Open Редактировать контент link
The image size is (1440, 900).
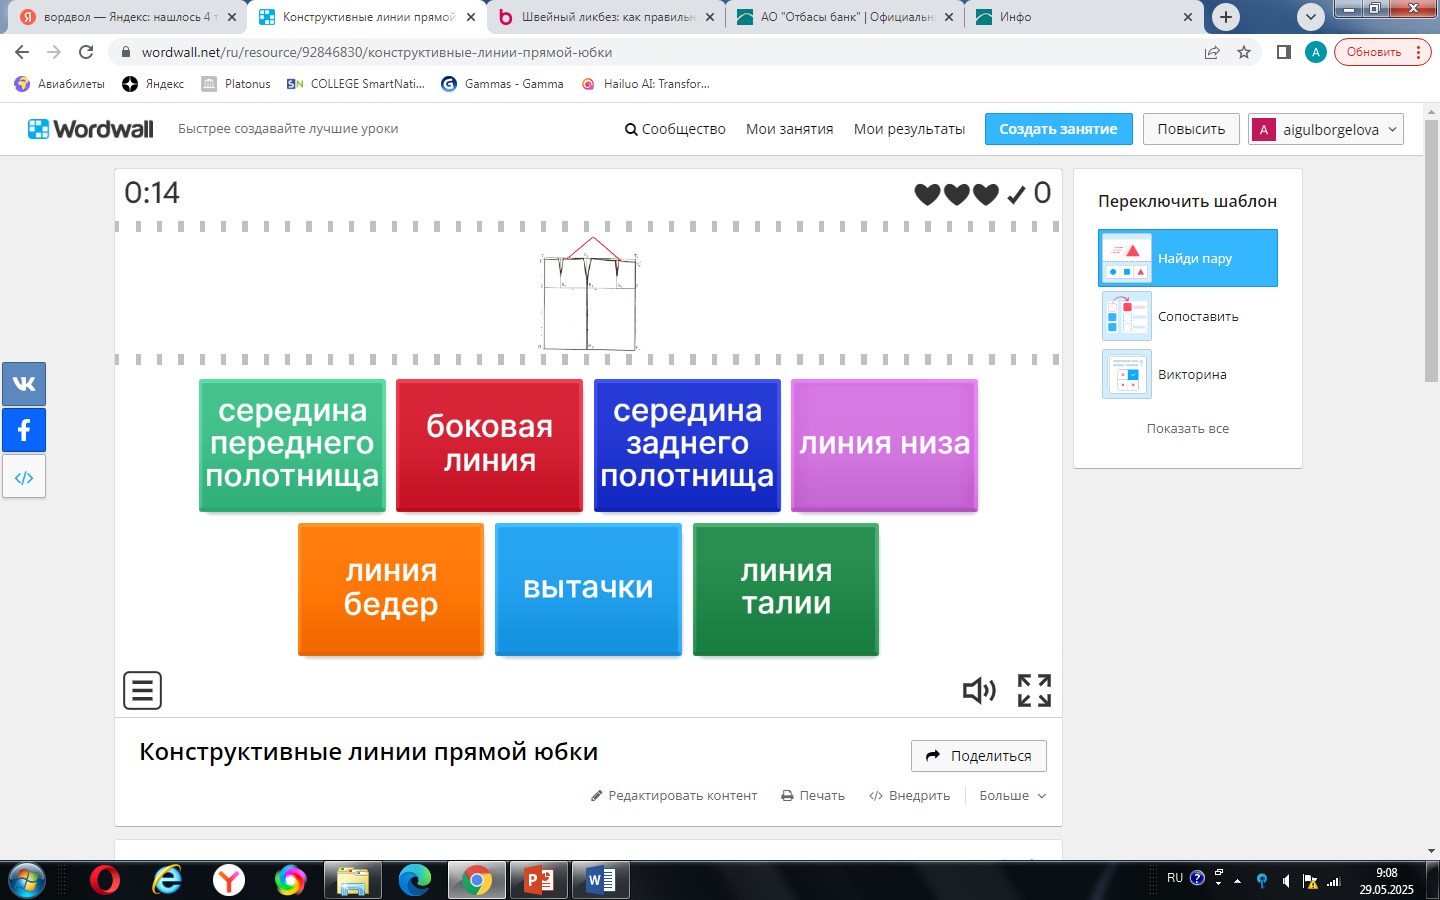[x=674, y=796]
